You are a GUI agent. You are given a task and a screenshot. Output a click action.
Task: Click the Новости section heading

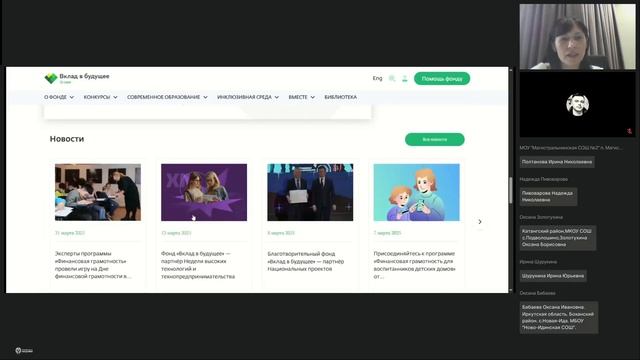click(x=67, y=139)
